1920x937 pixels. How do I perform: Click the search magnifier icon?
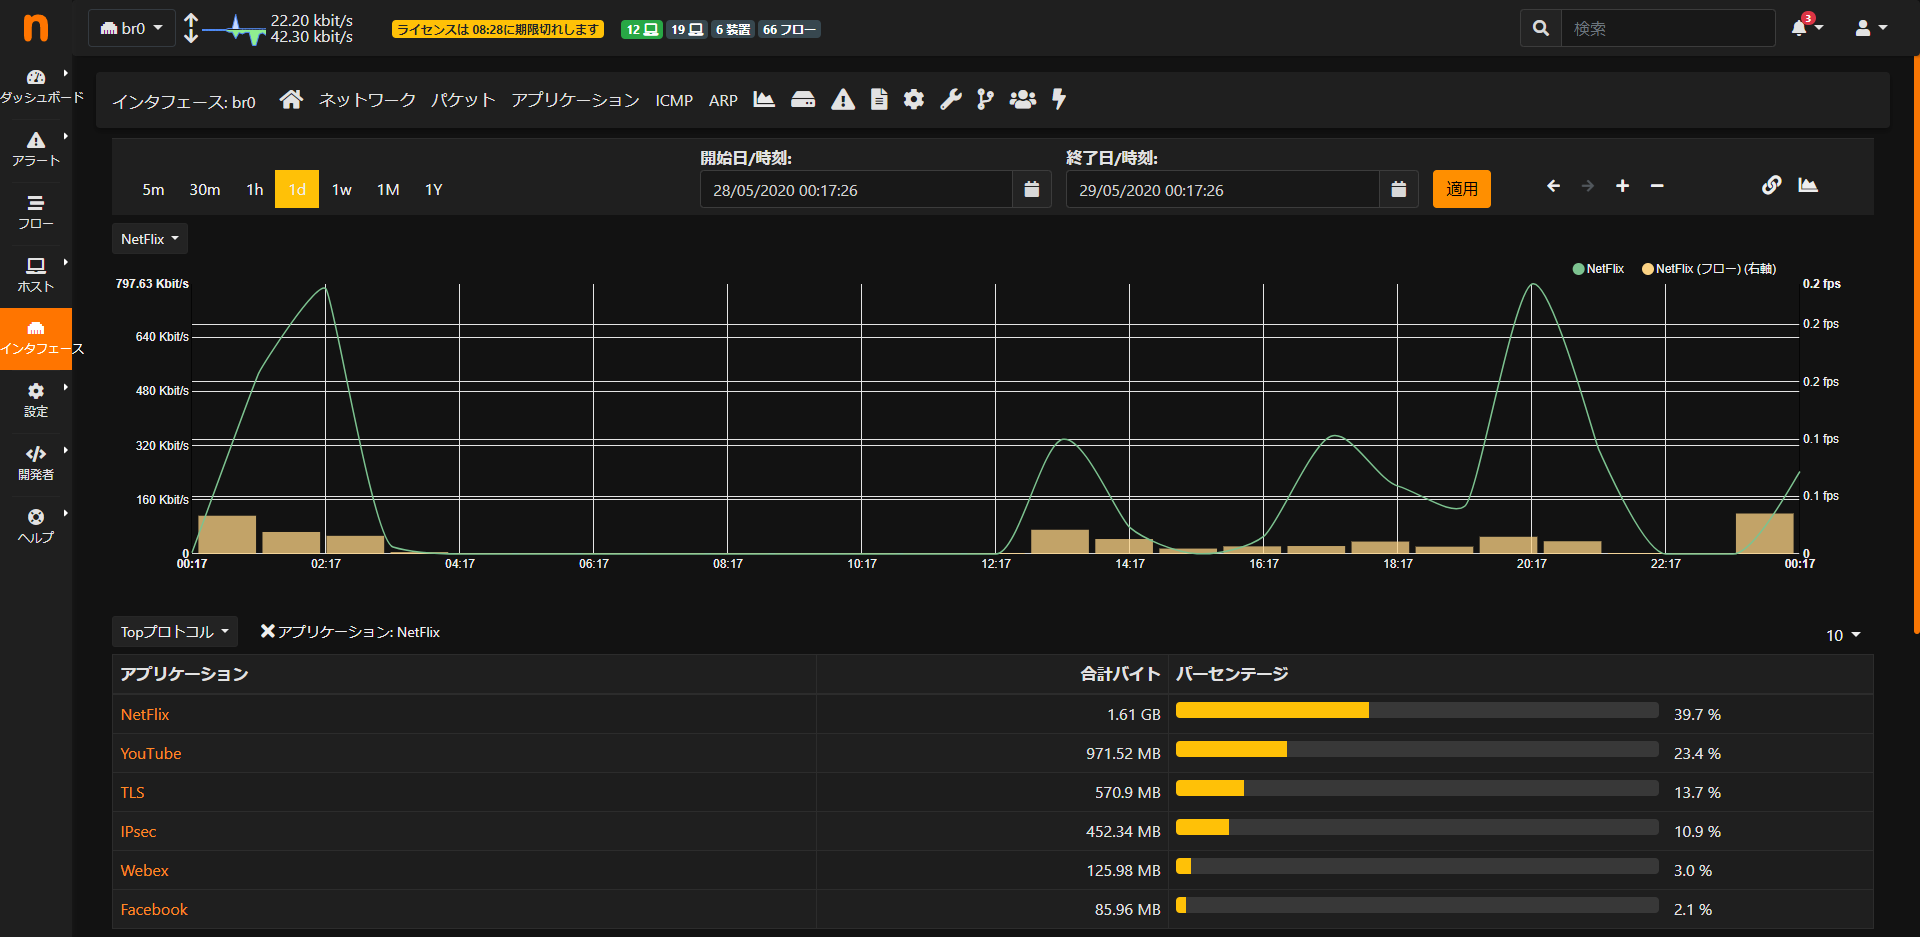tap(1541, 28)
